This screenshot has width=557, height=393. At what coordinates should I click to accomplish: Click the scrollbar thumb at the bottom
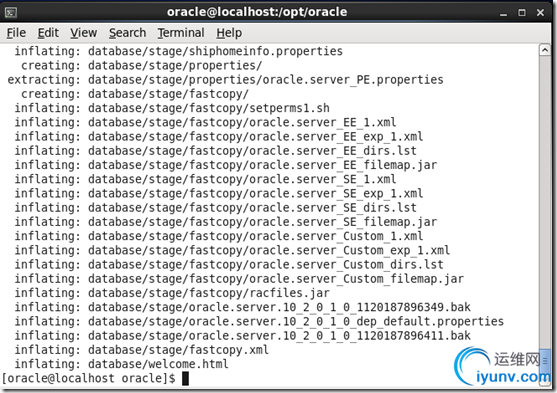tap(545, 362)
